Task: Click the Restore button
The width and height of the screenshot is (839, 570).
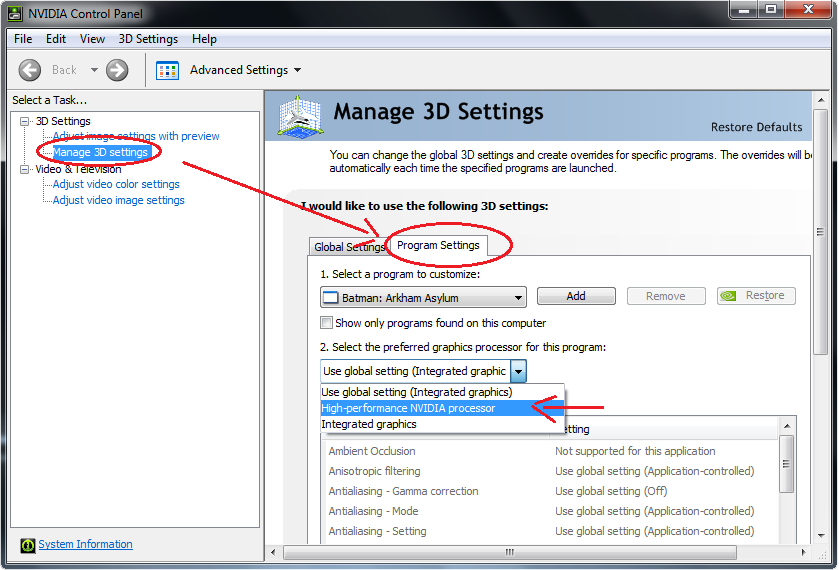Action: (756, 296)
